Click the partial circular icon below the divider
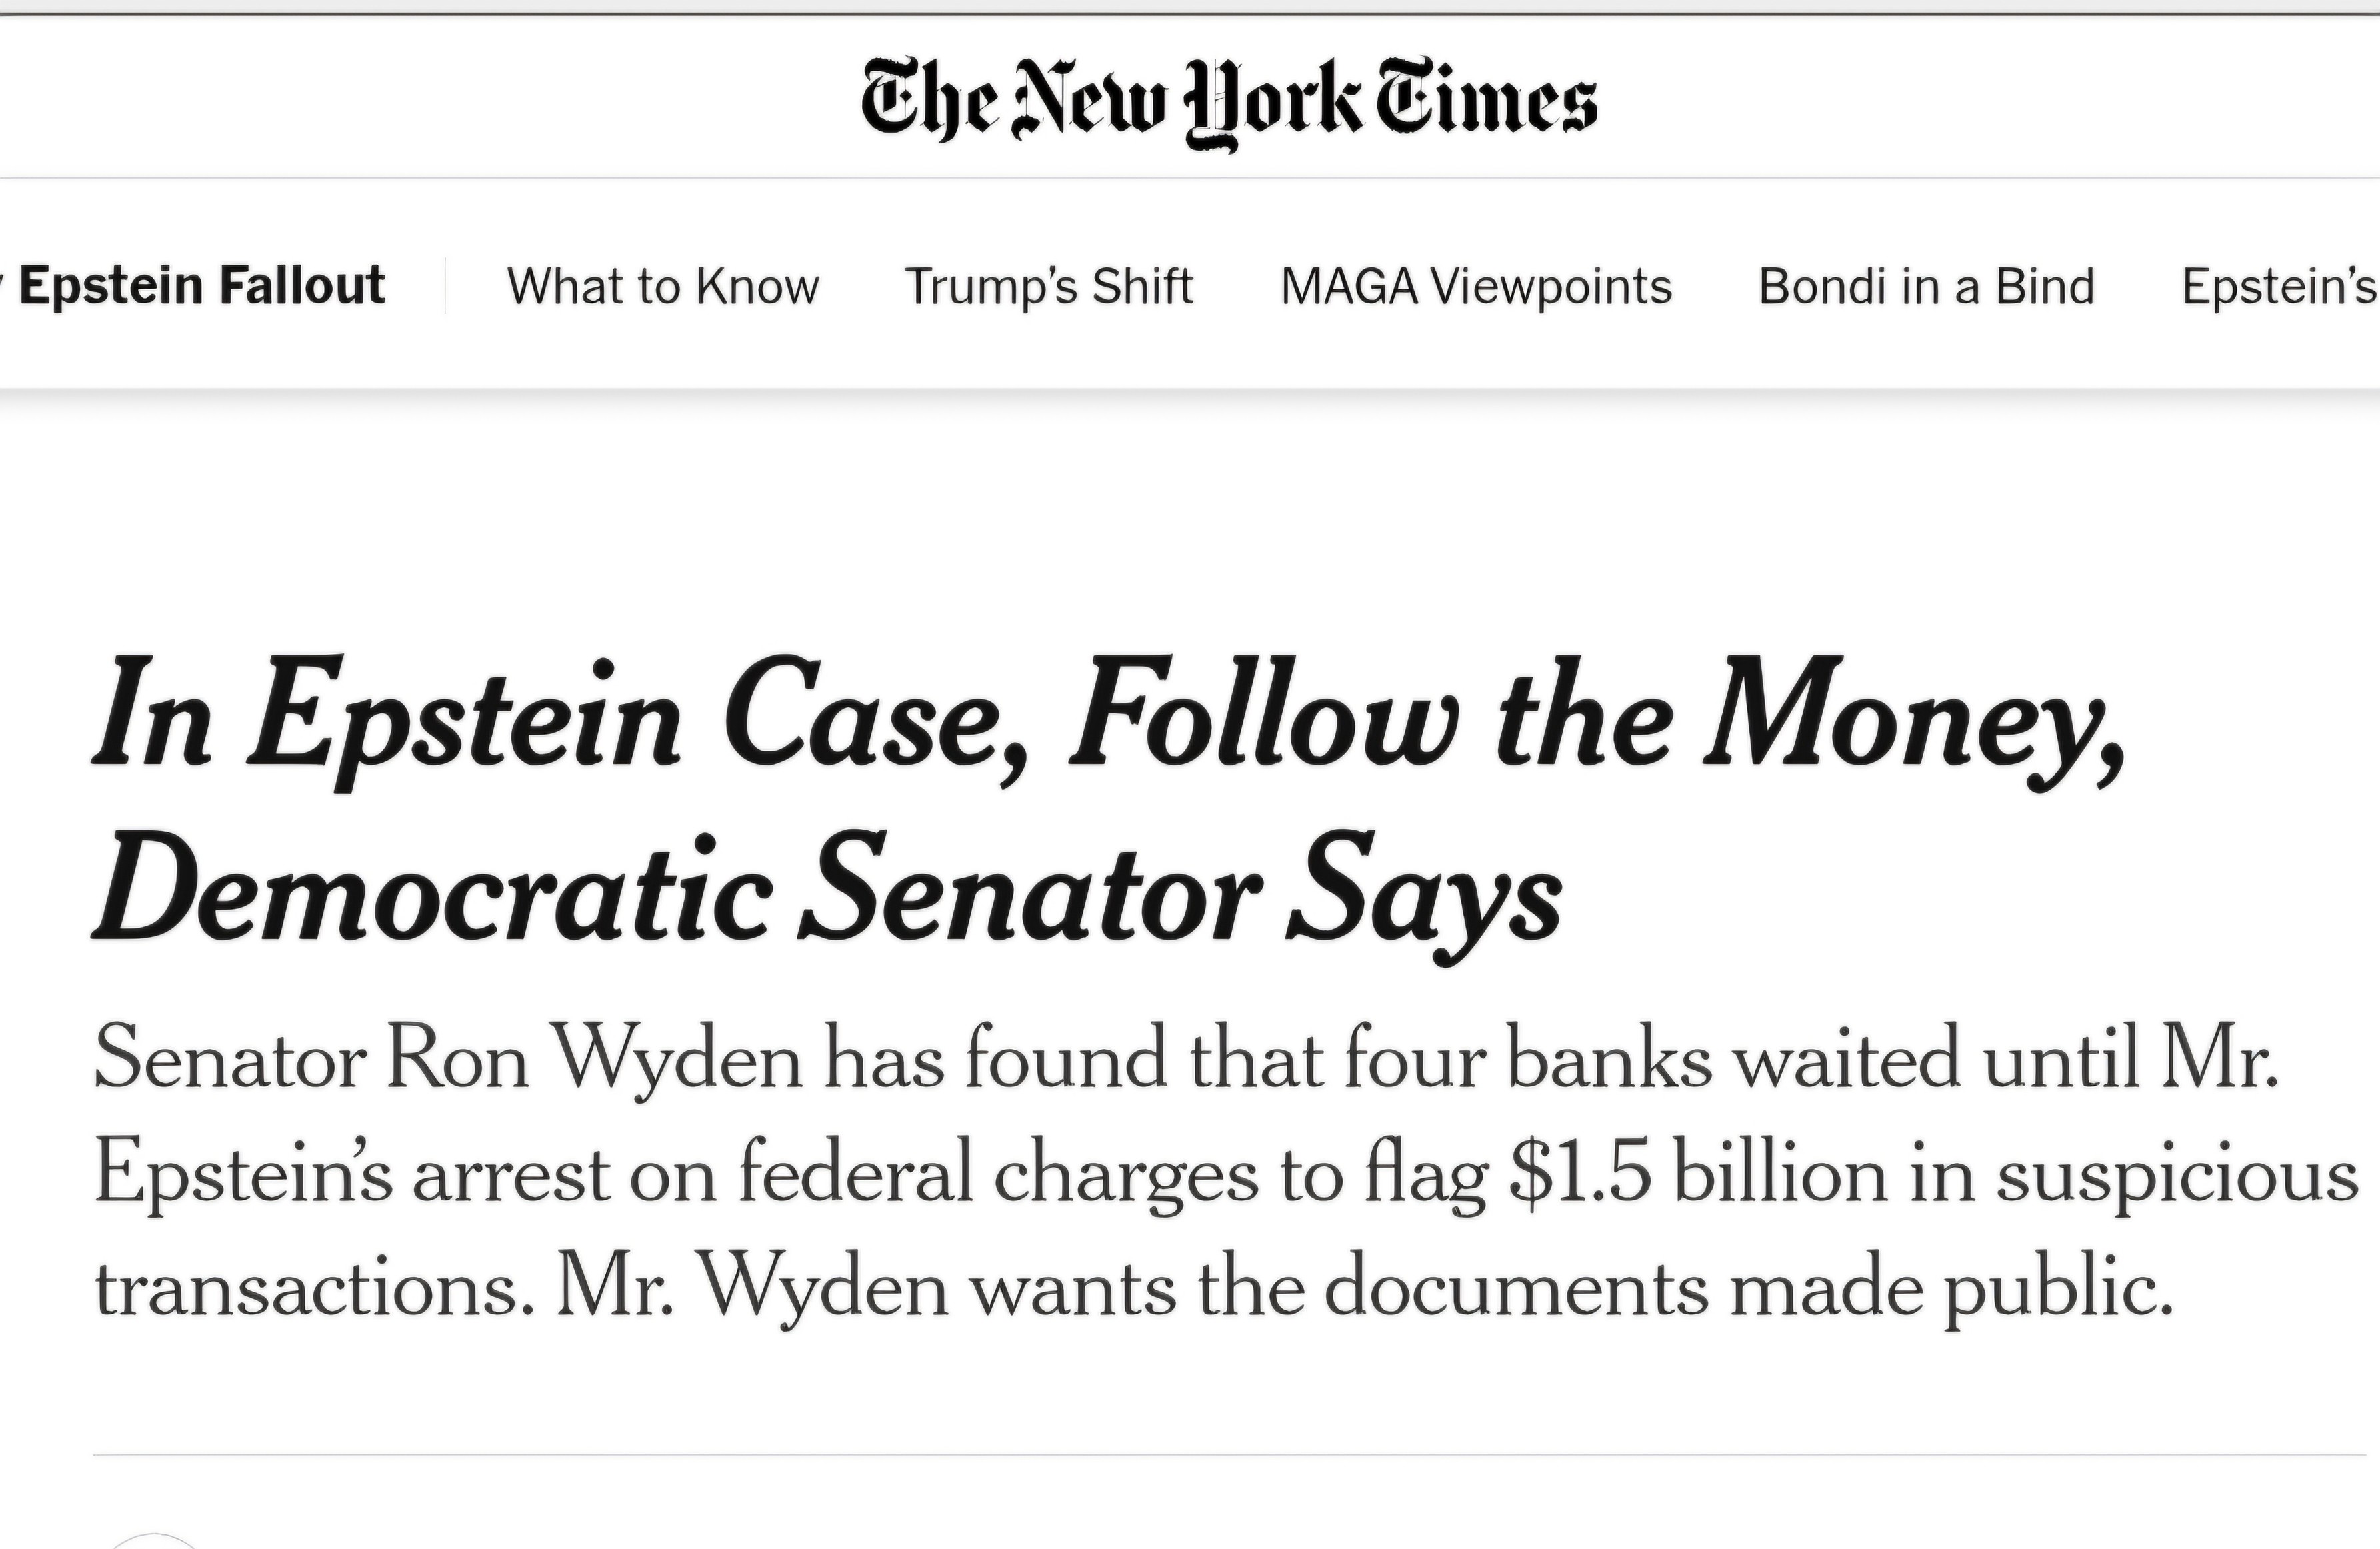The width and height of the screenshot is (2380, 1549). click(x=153, y=1540)
